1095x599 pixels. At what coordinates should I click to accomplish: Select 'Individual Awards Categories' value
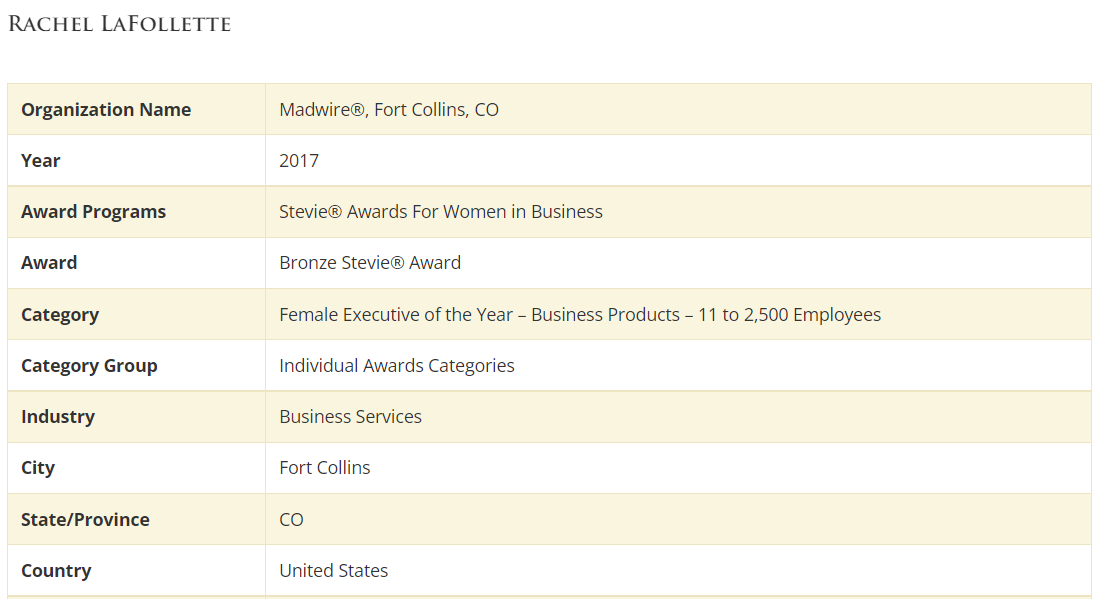pyautogui.click(x=397, y=365)
